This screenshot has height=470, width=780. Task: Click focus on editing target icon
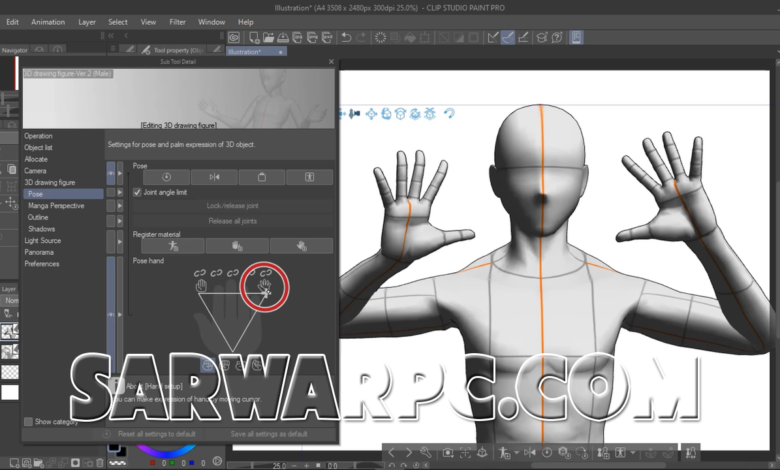coord(465,453)
